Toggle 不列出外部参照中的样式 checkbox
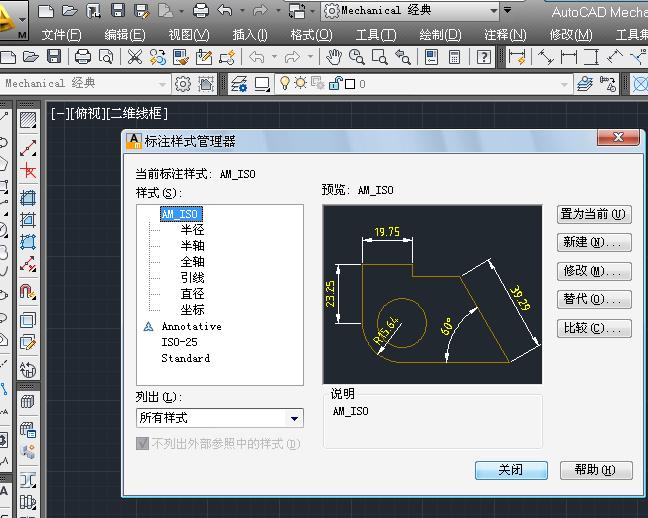648x518 pixels. pyautogui.click(x=142, y=444)
